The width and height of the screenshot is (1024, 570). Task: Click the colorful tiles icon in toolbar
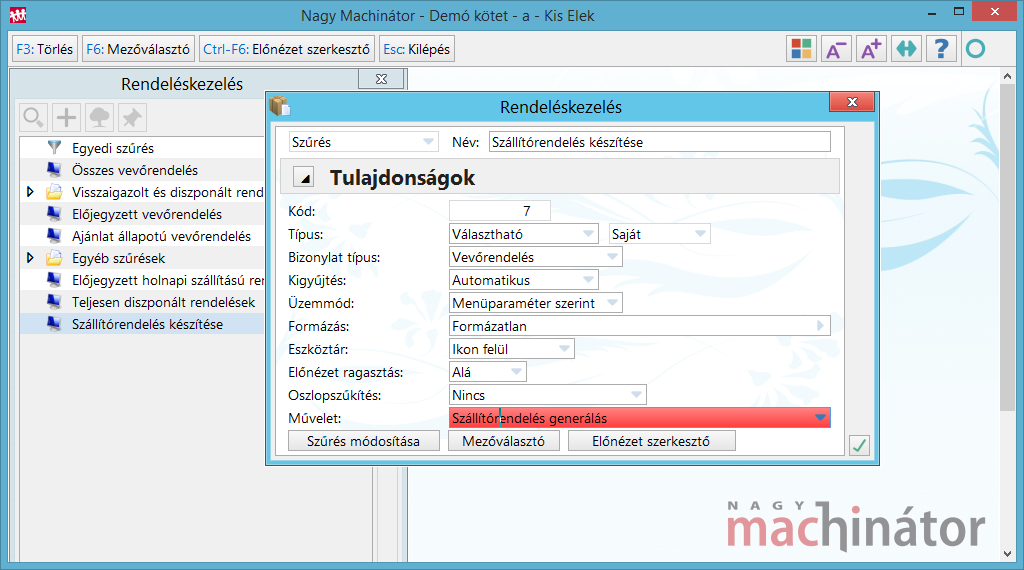[801, 49]
